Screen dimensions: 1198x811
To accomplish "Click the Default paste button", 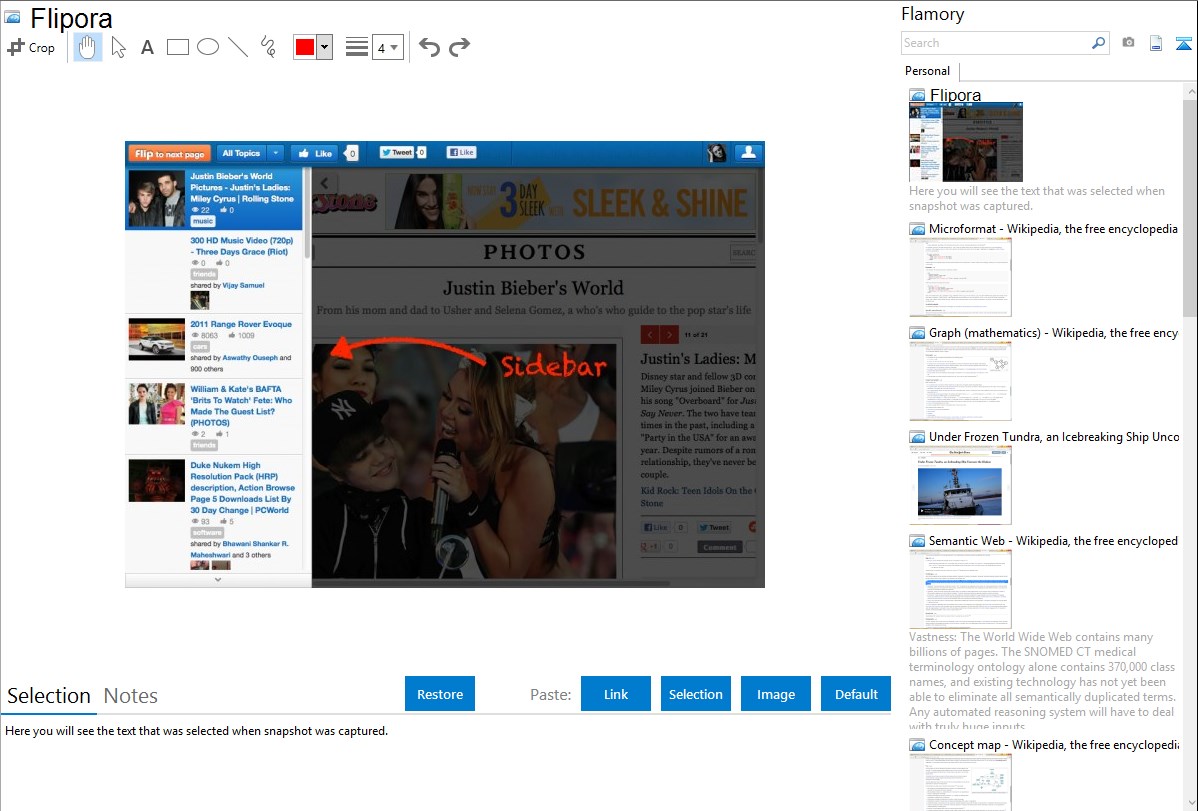I will tap(856, 694).
